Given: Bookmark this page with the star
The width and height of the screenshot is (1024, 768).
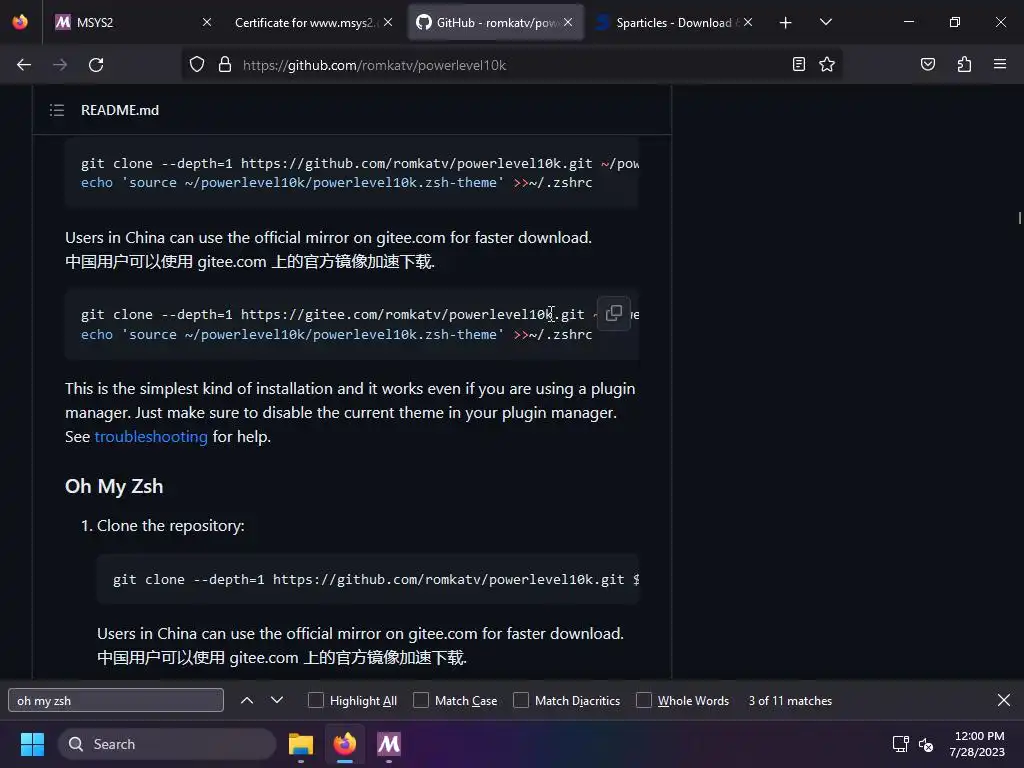Looking at the screenshot, I should pos(827,64).
